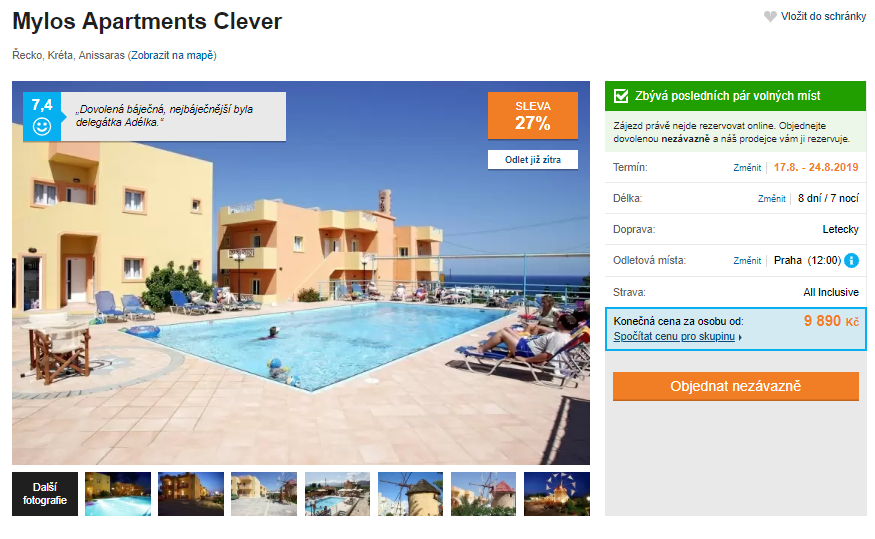Expand Spočítat cenu pro skupinu
Viewport: 875px width, 539px height.
point(674,336)
